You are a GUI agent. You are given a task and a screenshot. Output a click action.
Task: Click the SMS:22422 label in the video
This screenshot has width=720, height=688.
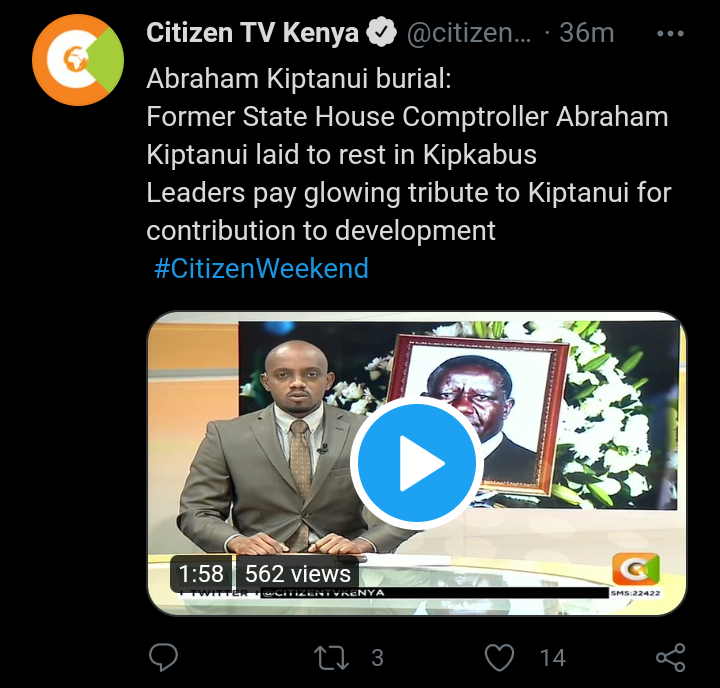pyautogui.click(x=636, y=593)
